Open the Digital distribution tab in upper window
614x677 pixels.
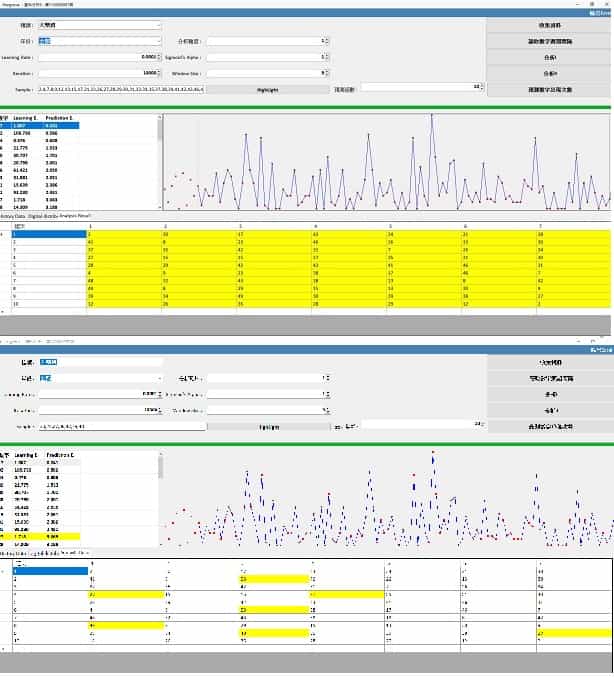click(x=42, y=215)
